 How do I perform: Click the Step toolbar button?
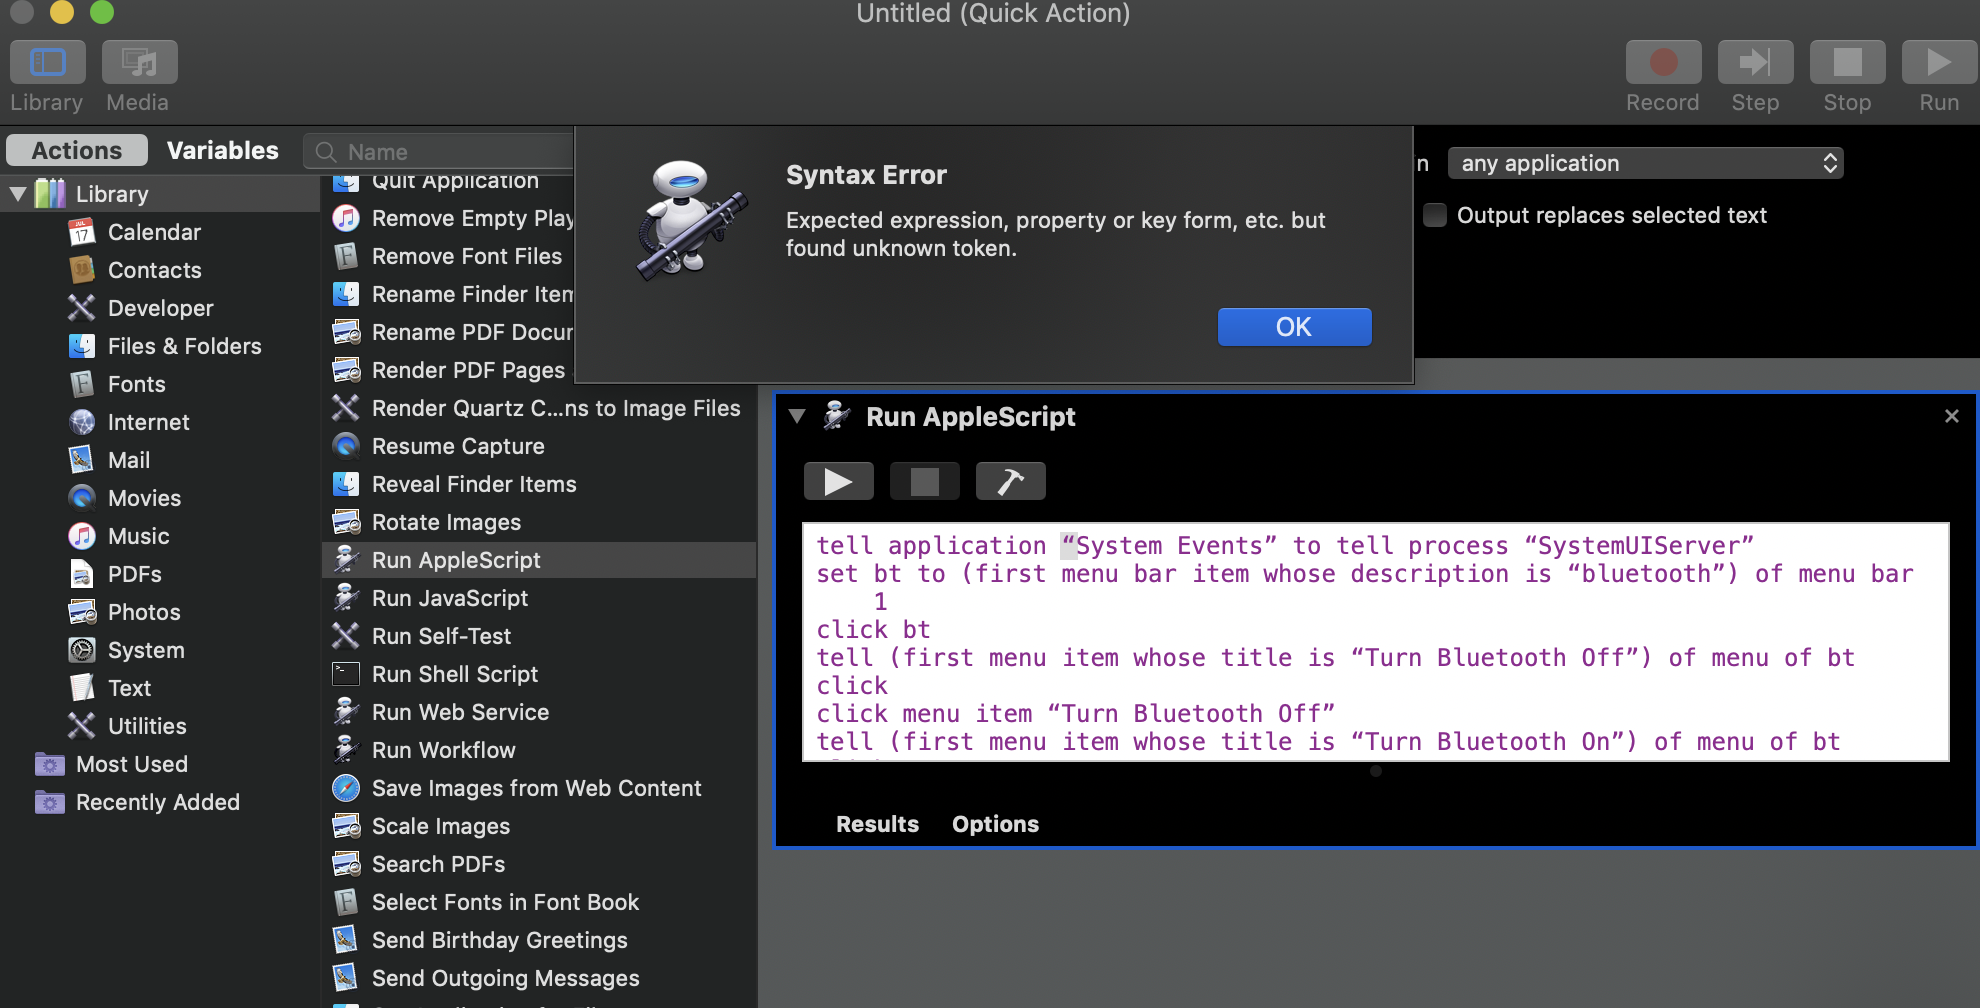click(x=1755, y=62)
